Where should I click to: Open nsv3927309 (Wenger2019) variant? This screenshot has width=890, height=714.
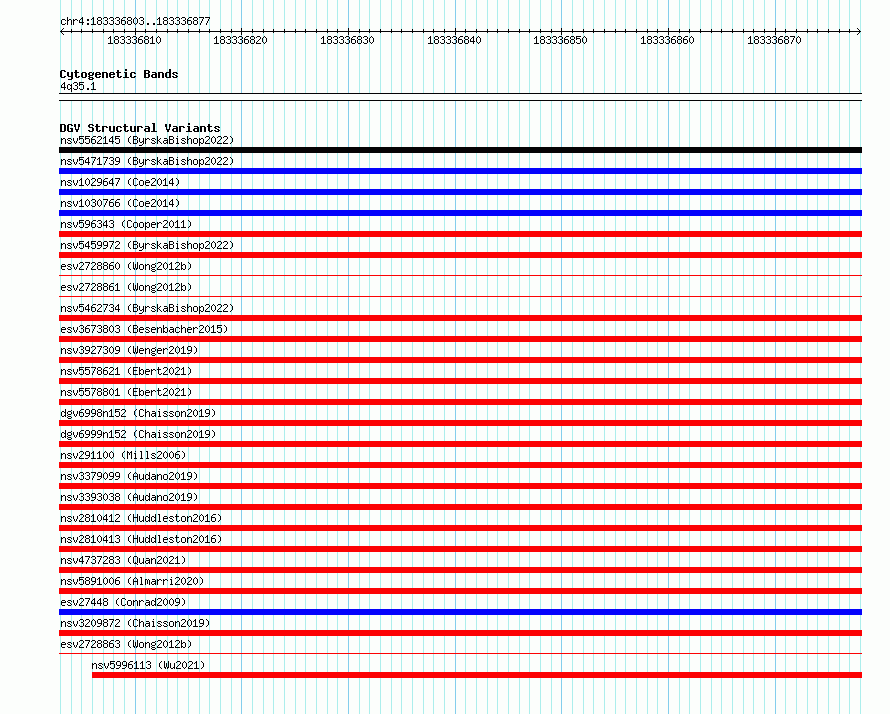point(129,350)
